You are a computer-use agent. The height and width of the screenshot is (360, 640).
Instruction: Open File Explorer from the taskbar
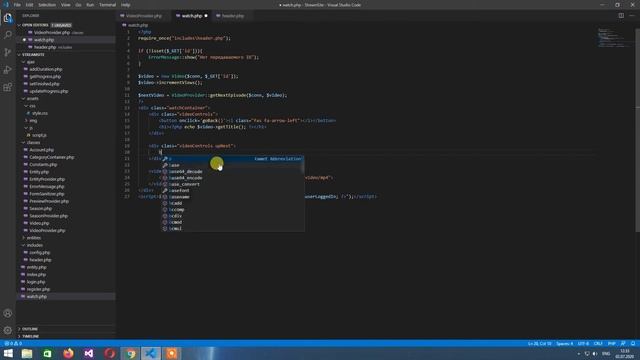(x=27, y=353)
